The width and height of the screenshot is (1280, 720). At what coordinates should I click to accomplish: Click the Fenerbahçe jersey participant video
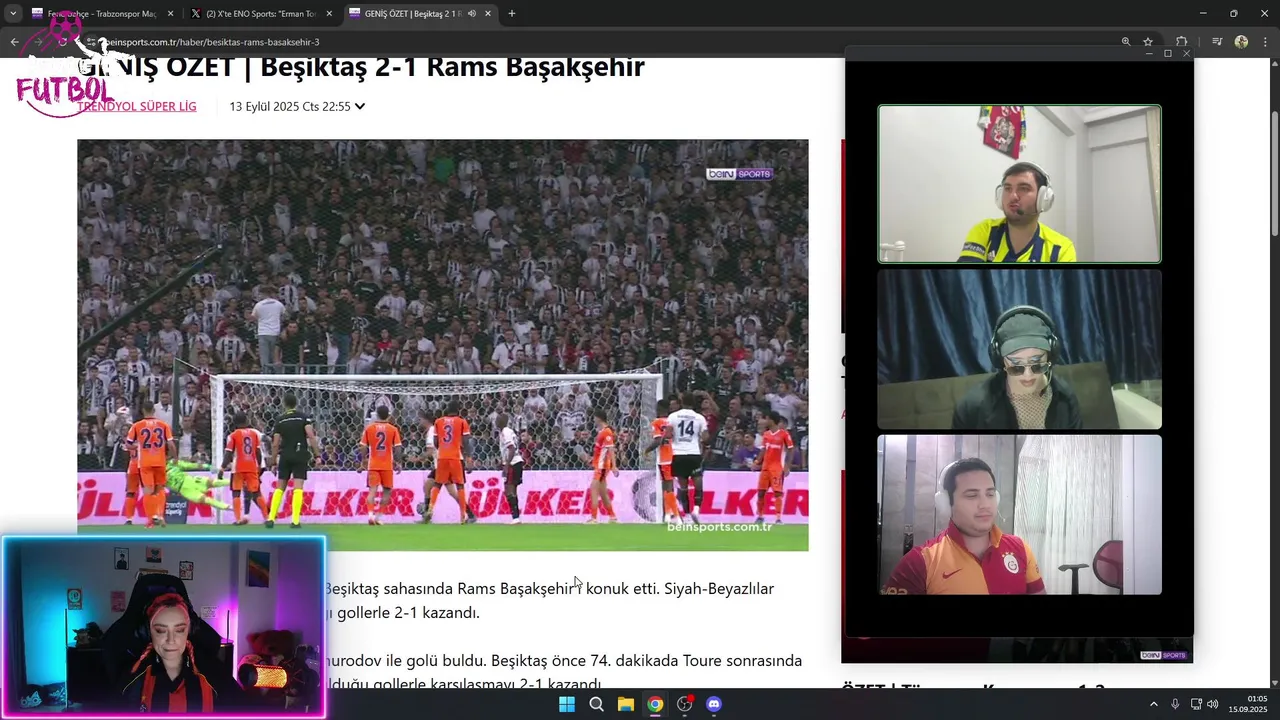pos(1020,184)
